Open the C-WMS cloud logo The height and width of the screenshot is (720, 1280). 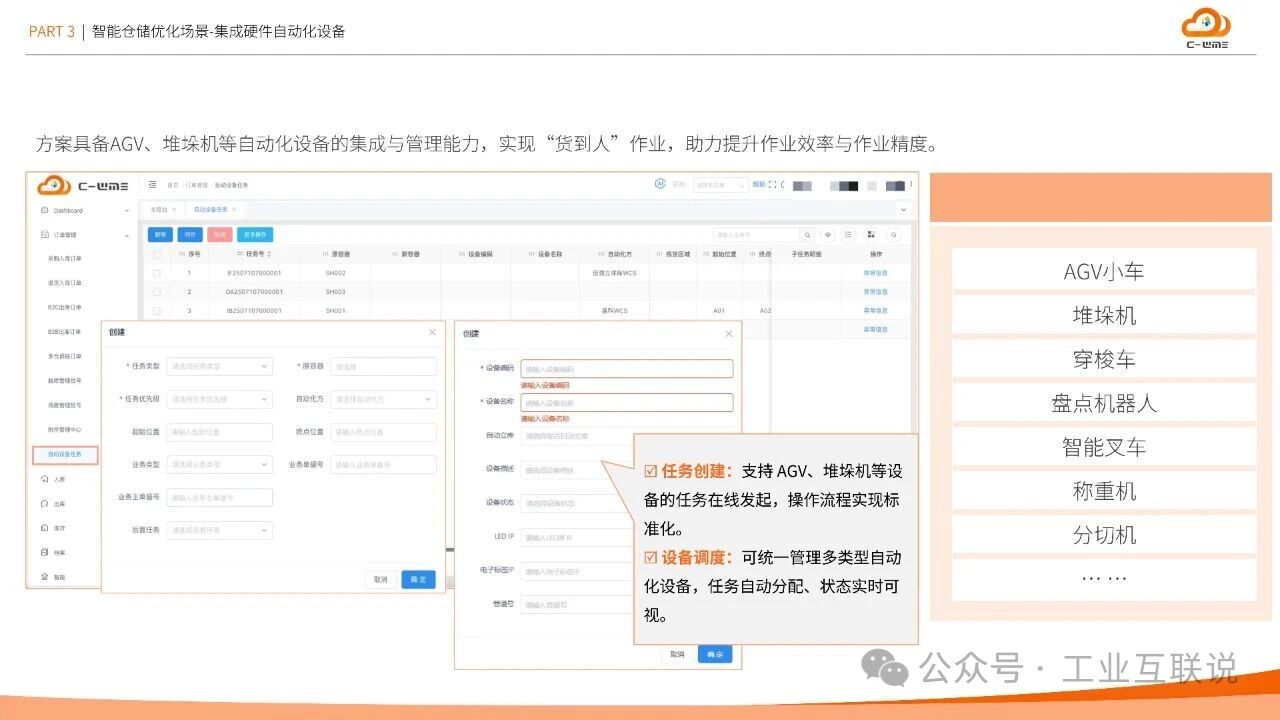click(56, 185)
